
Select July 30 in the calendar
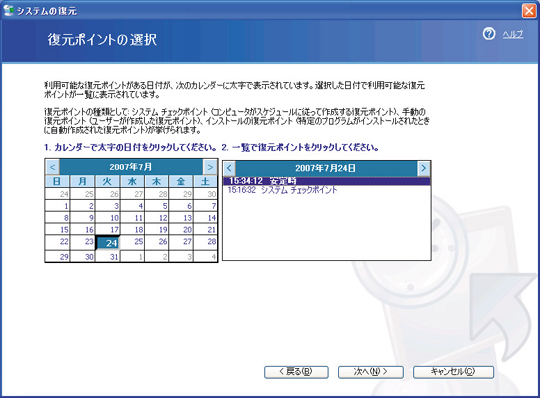coord(83,256)
